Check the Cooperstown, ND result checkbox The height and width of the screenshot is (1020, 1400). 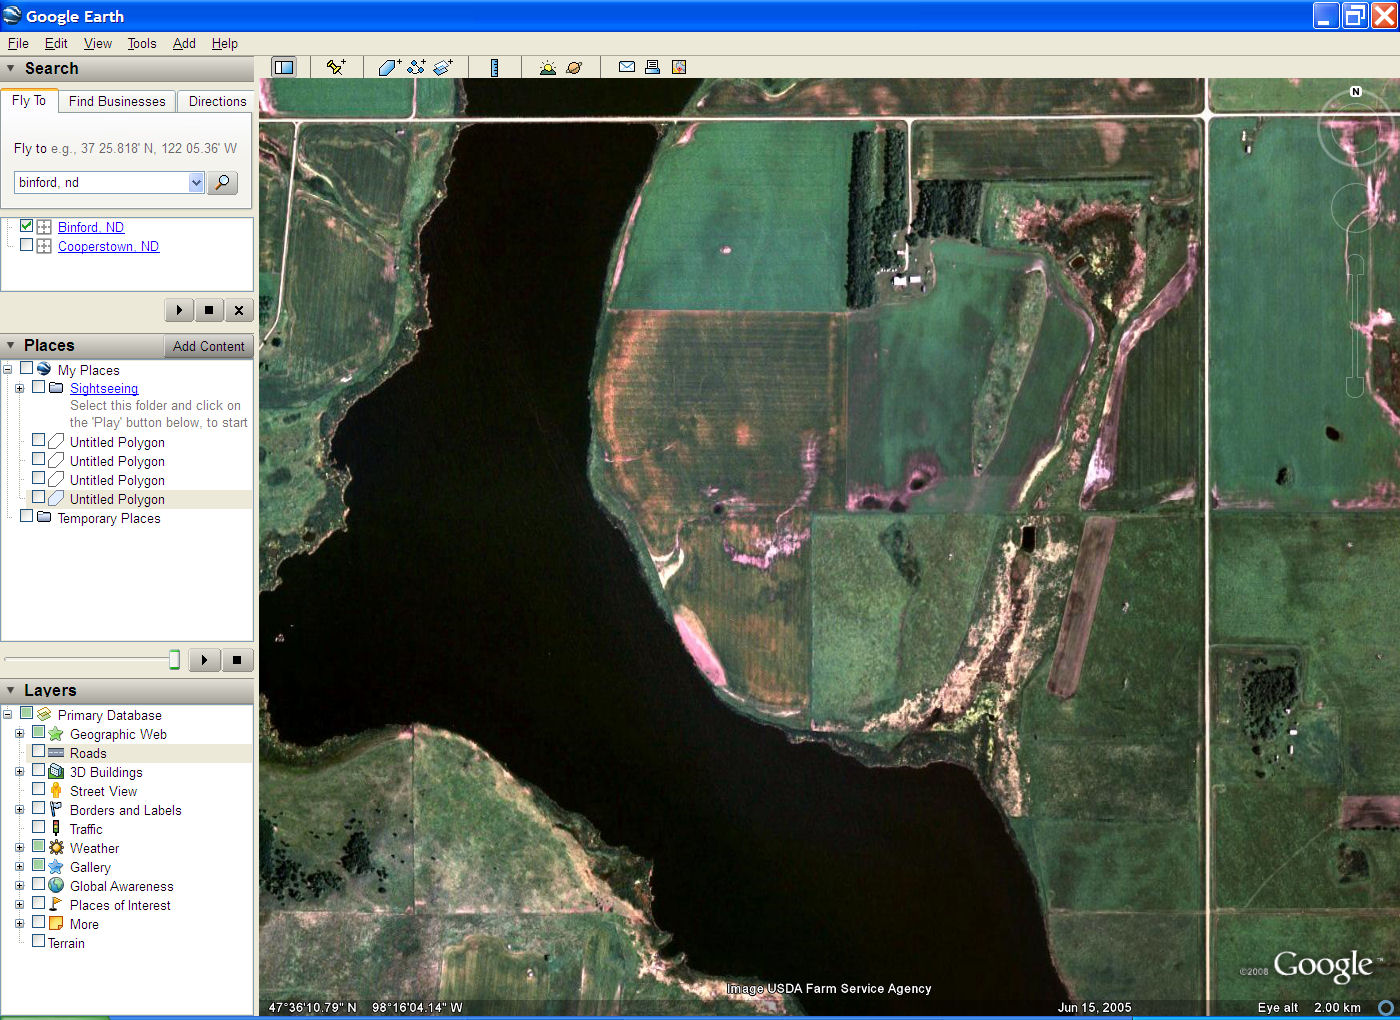pyautogui.click(x=26, y=245)
